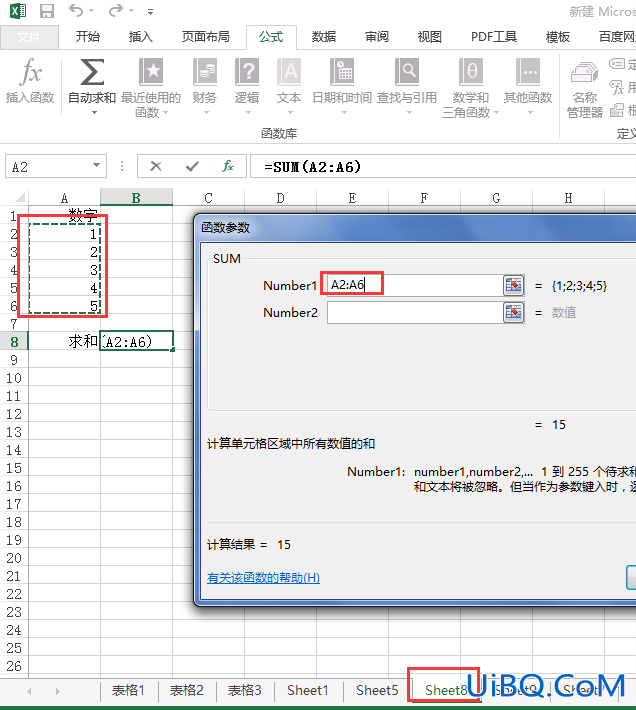Open Recently Used functions icon
The height and width of the screenshot is (710, 636).
151,72
